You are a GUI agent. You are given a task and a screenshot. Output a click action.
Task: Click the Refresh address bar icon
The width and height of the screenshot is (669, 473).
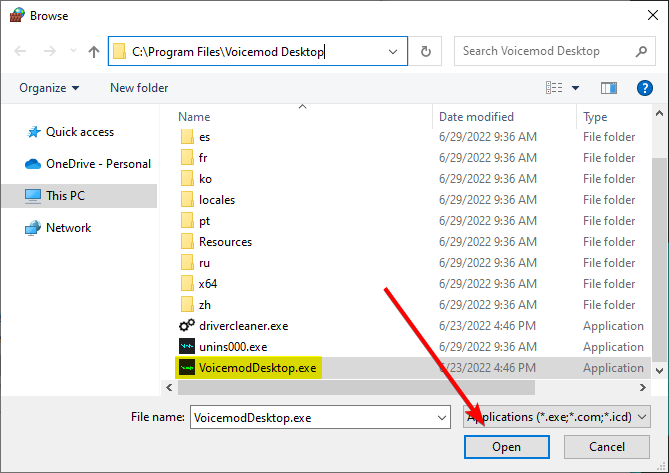coord(426,51)
